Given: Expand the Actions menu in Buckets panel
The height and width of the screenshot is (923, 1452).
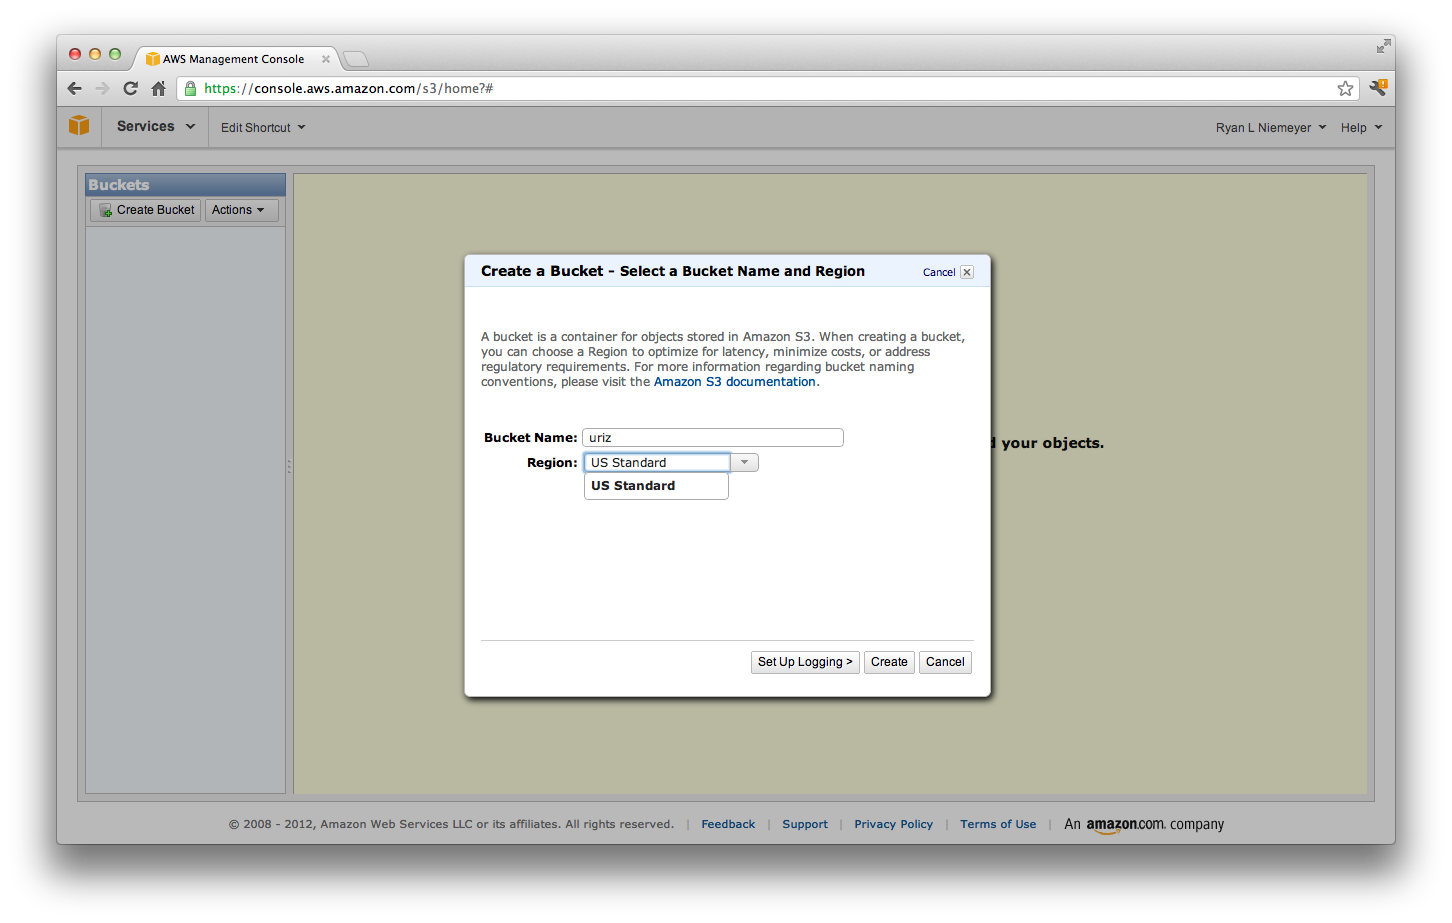Looking at the screenshot, I should point(240,210).
